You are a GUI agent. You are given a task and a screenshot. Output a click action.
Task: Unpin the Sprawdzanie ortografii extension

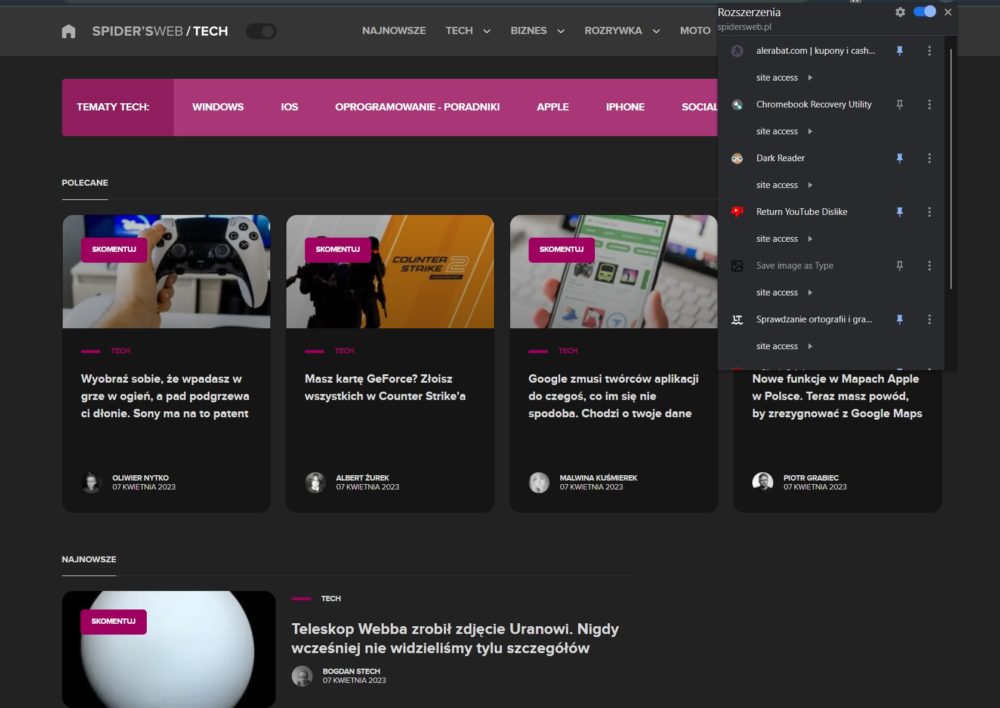click(899, 319)
